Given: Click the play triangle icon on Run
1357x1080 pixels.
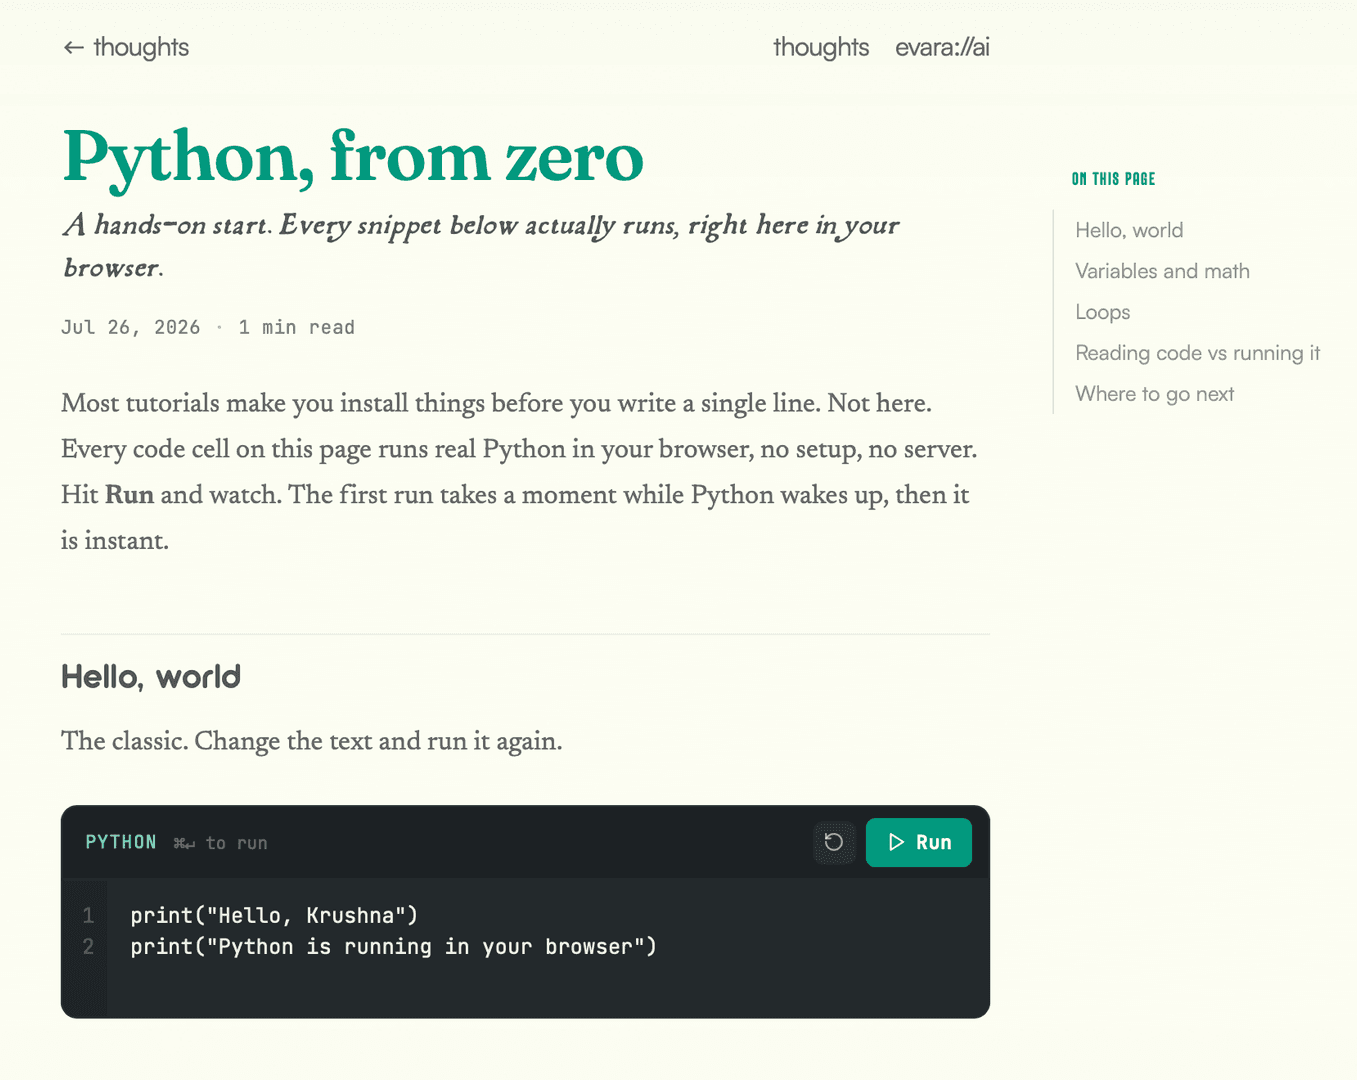Looking at the screenshot, I should click(x=896, y=842).
